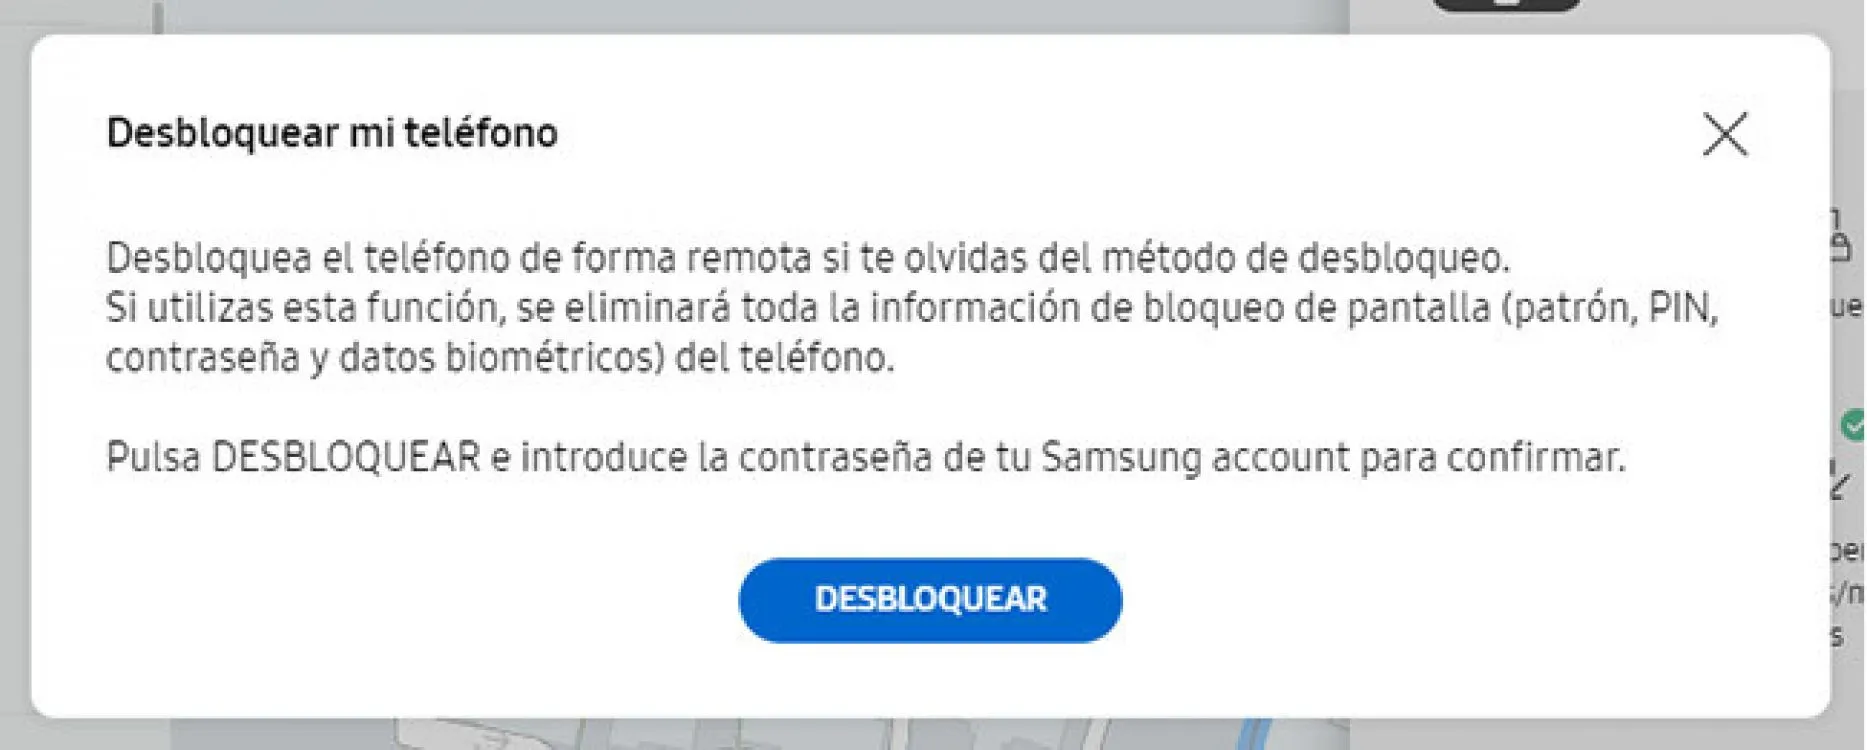
Task: Click the line mentioning datos biométricos
Action: click(500, 357)
